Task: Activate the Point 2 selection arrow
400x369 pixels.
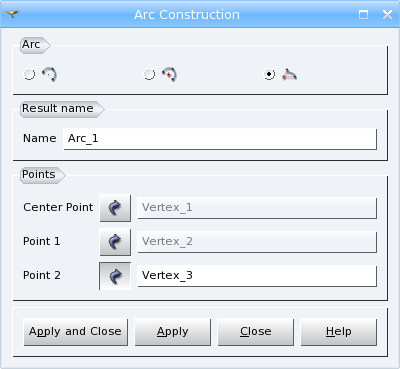Action: [x=115, y=276]
